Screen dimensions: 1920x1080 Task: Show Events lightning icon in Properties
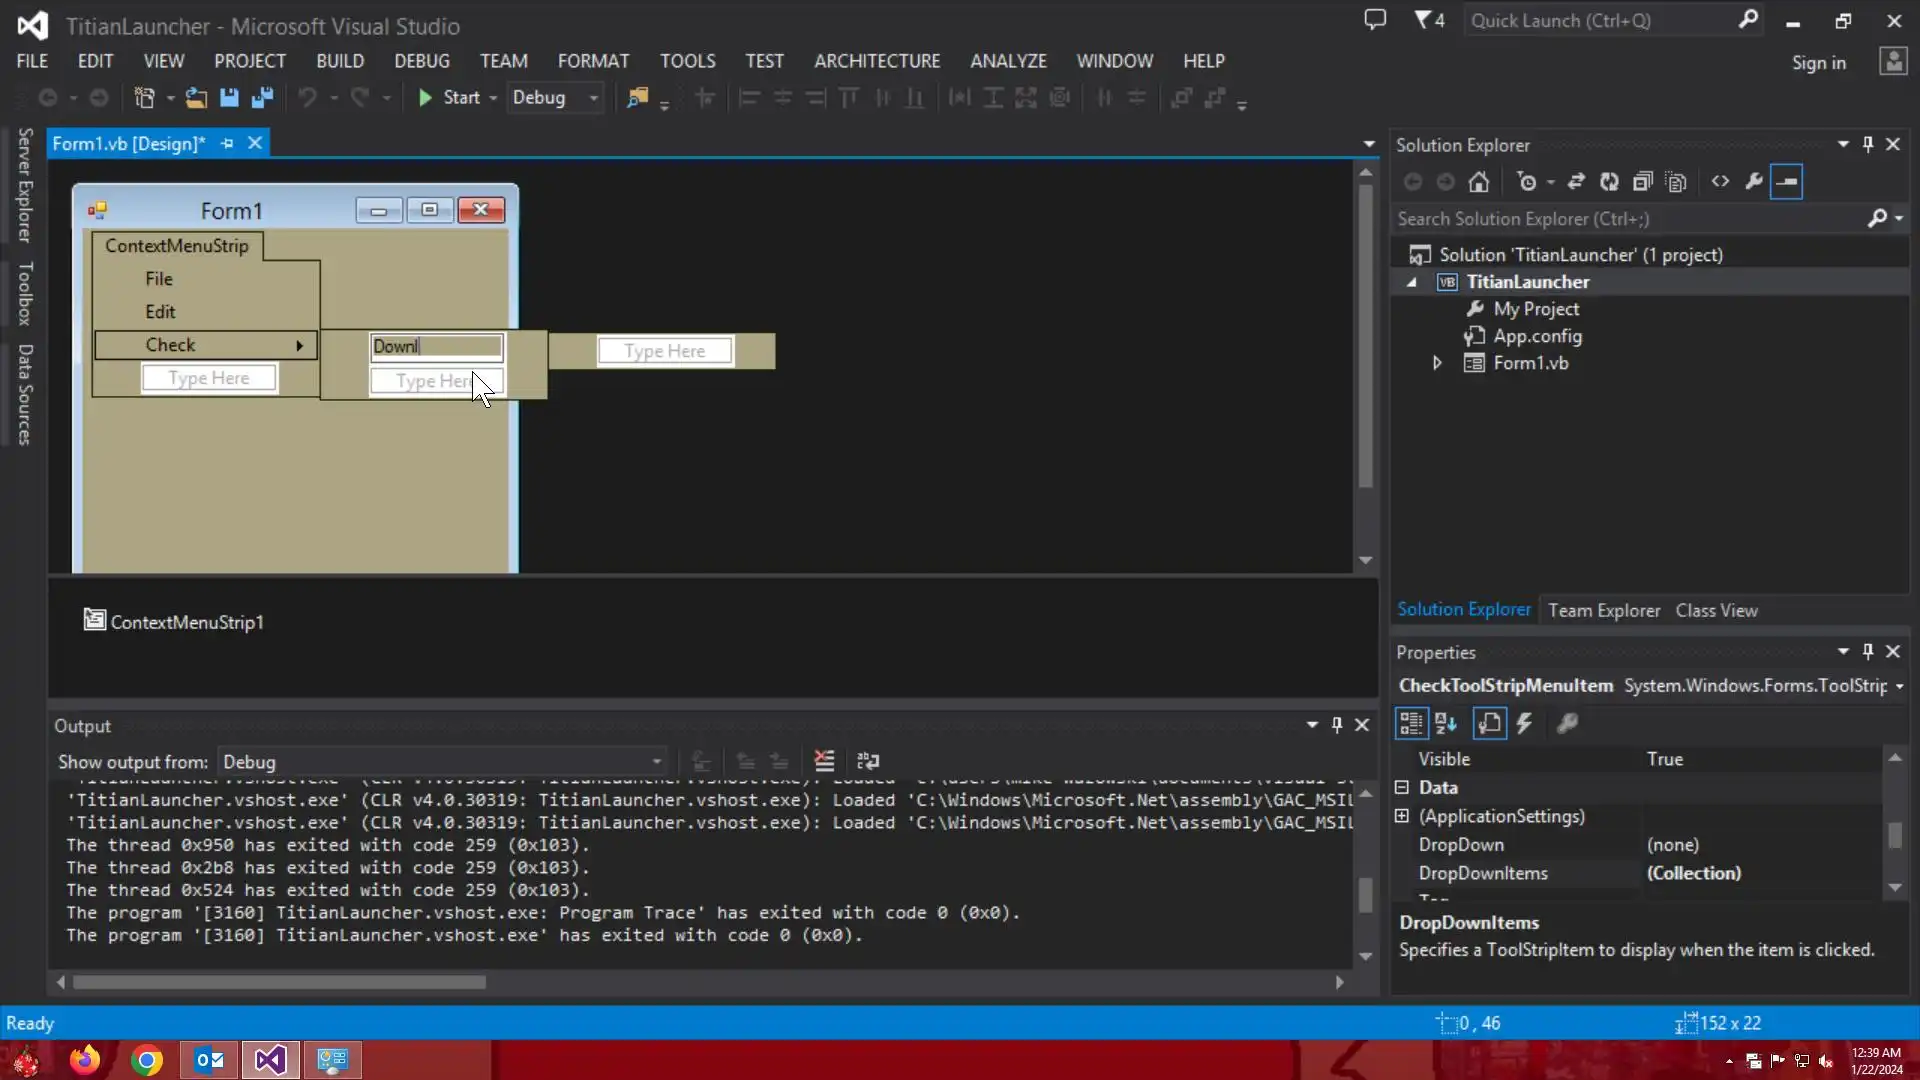pyautogui.click(x=1524, y=723)
